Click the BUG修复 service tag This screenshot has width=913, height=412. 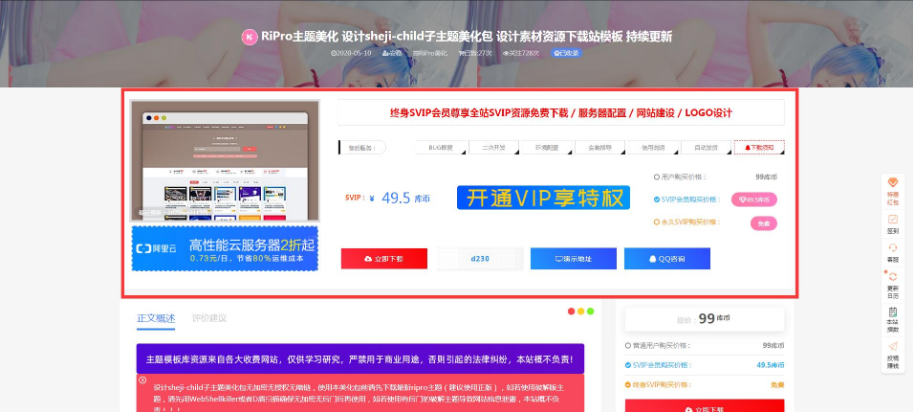click(441, 148)
